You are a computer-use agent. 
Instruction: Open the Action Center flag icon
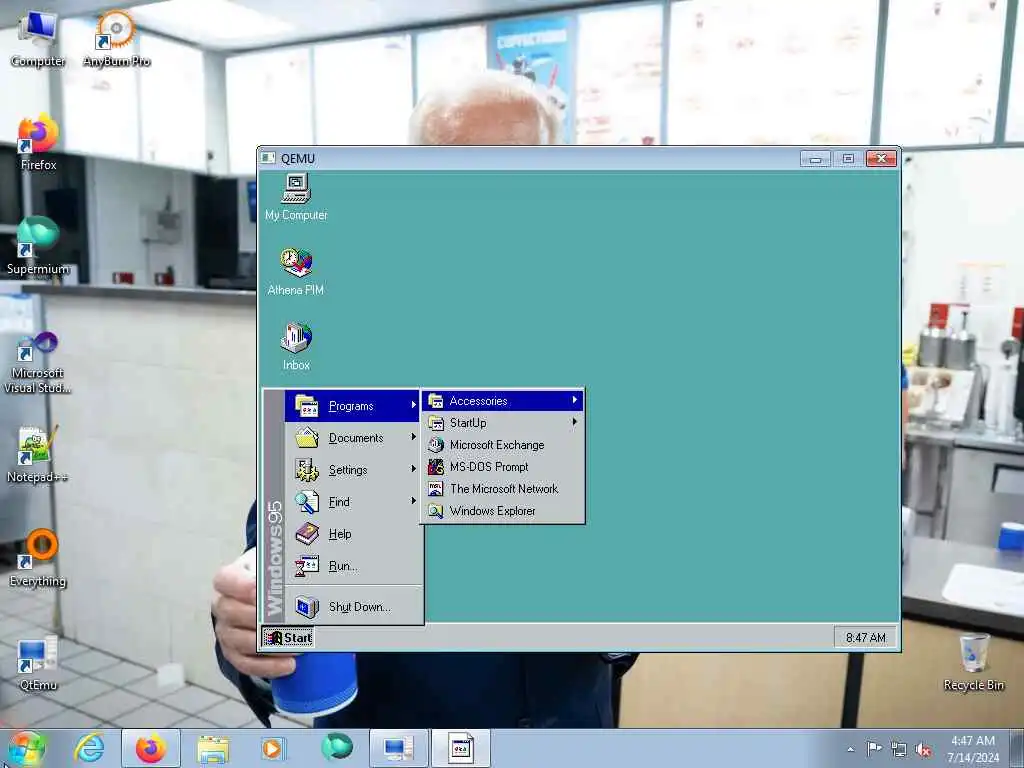tap(874, 749)
